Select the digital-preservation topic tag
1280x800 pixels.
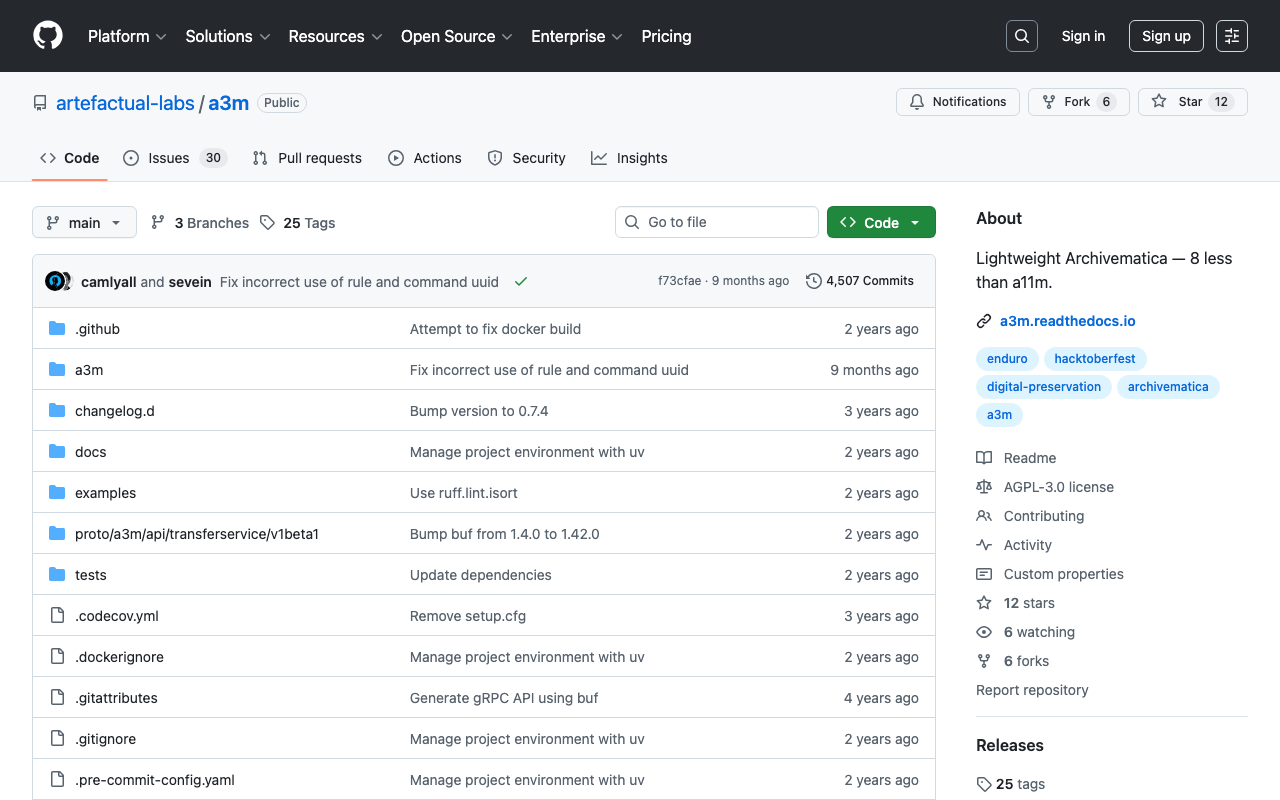point(1043,387)
